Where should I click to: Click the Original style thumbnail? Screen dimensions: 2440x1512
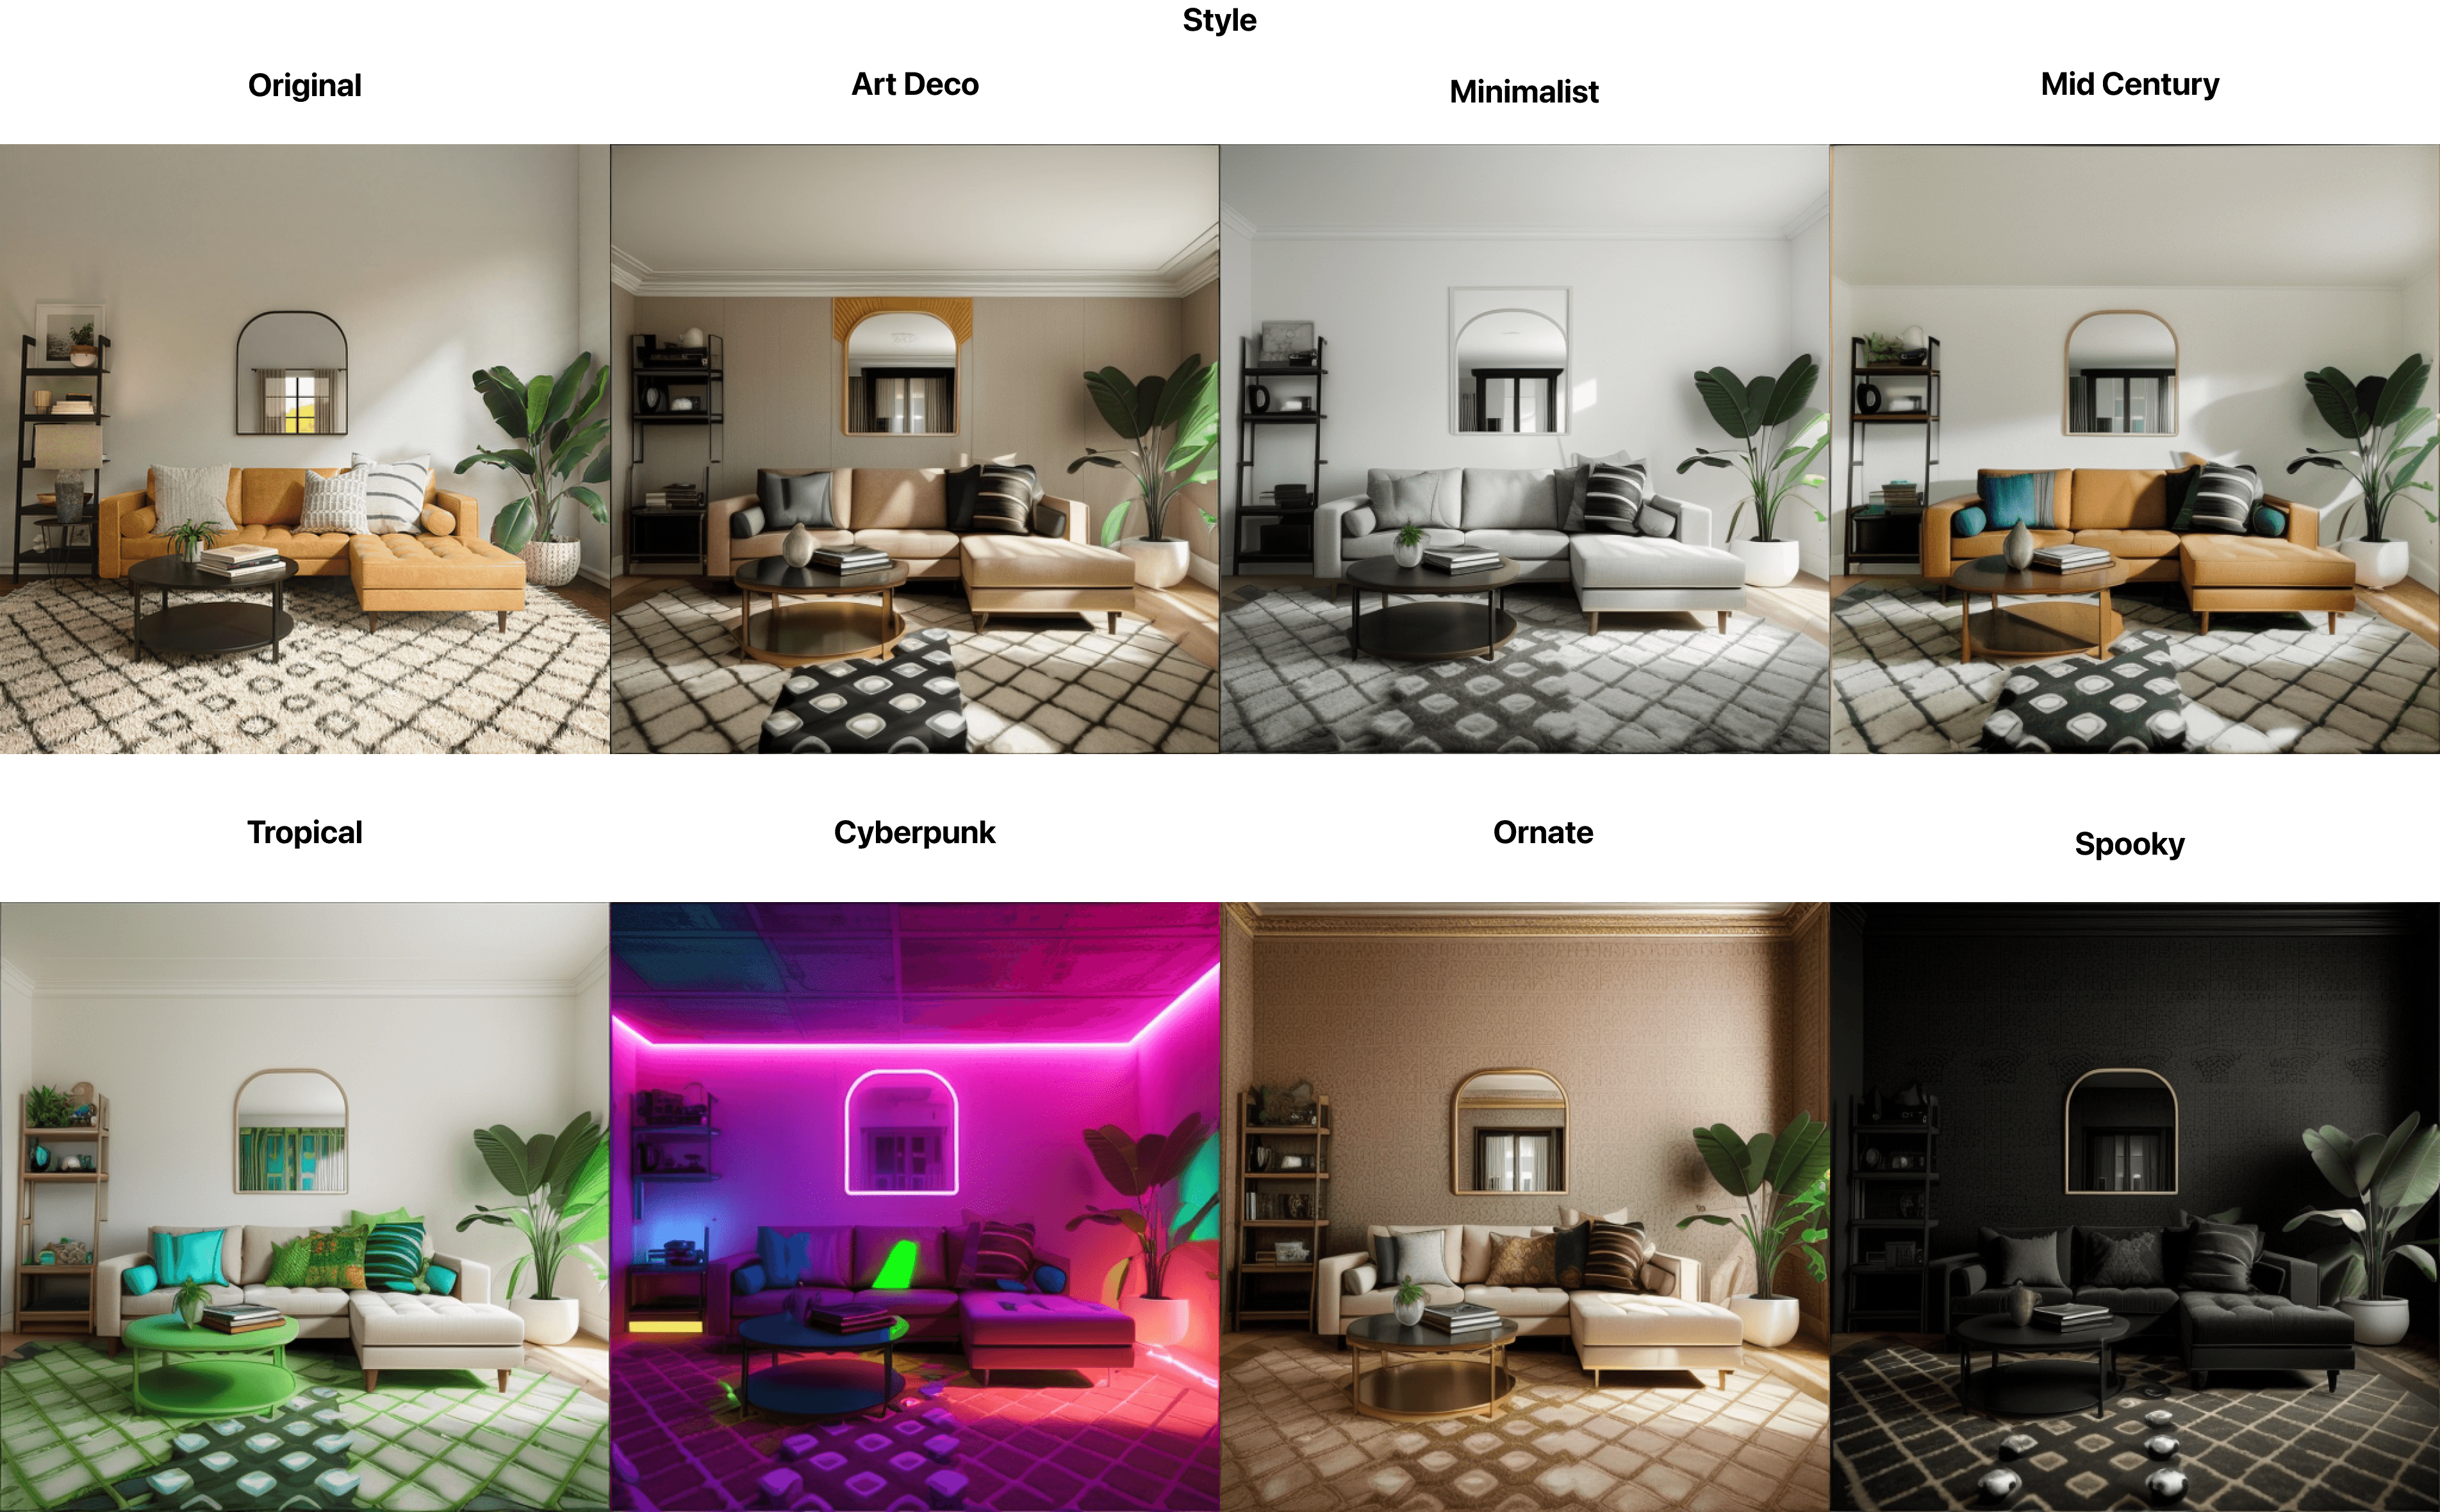pos(305,453)
